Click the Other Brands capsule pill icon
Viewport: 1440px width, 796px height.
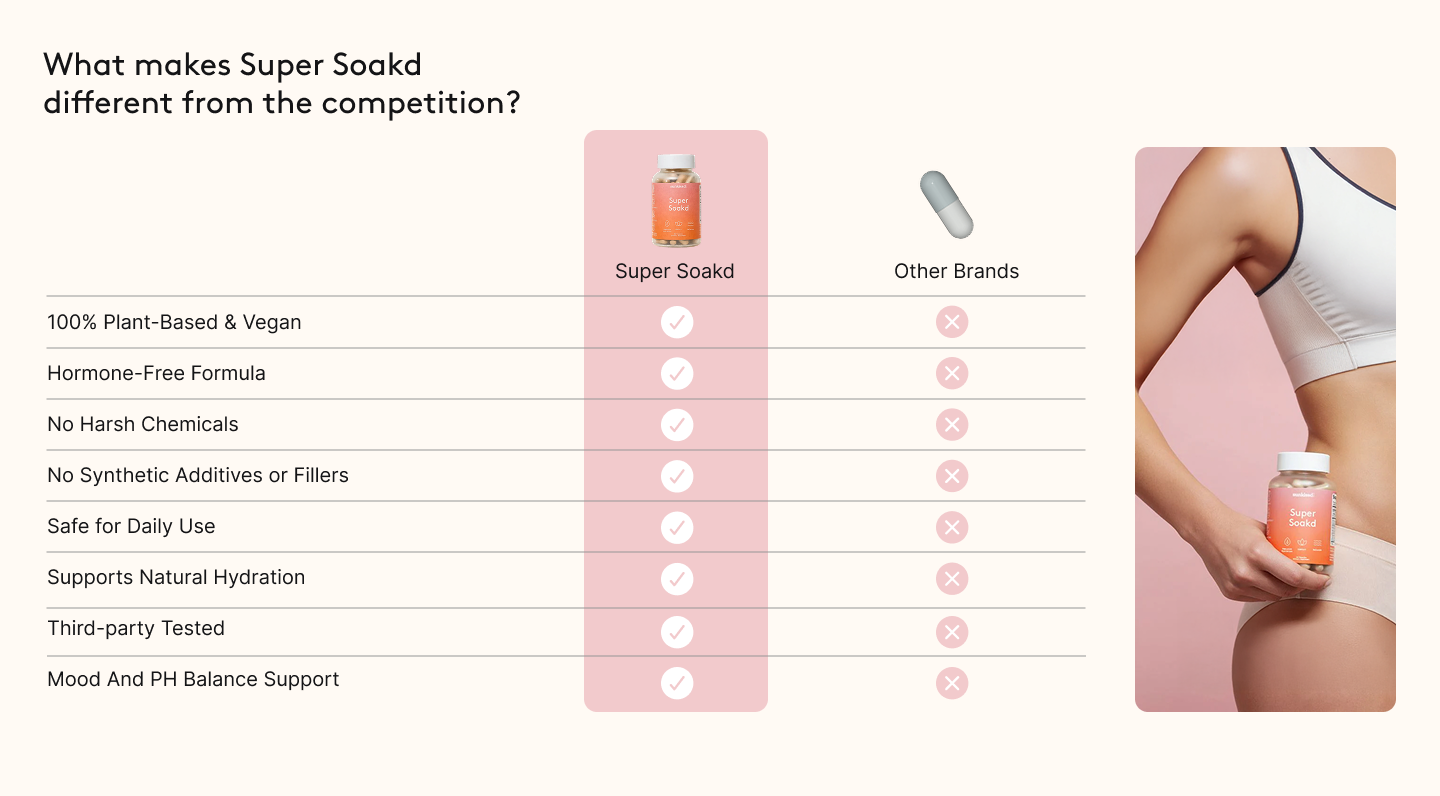pyautogui.click(x=946, y=204)
